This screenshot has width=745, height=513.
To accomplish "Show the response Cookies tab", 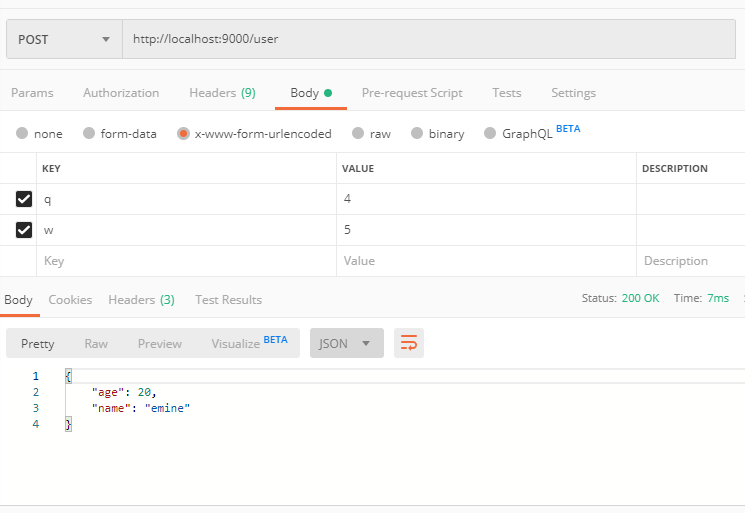I will 70,300.
